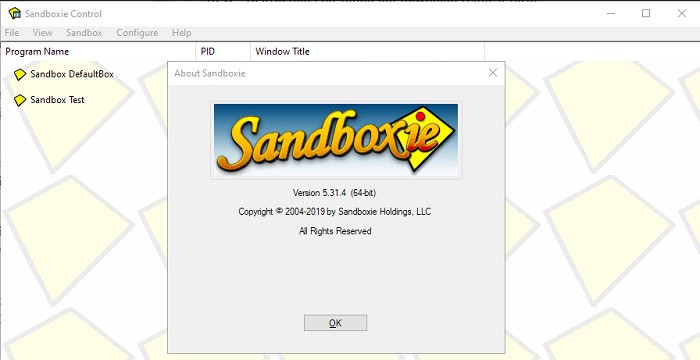
Task: Open the View menu
Action: [42, 33]
